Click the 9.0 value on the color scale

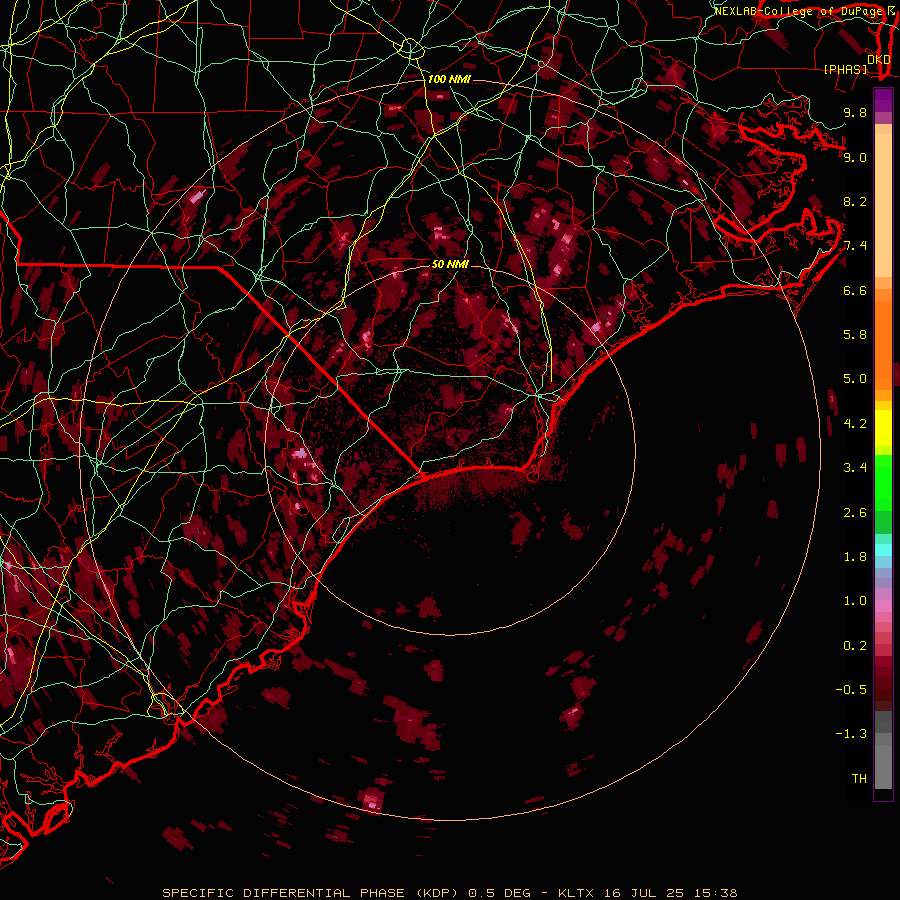tap(855, 157)
